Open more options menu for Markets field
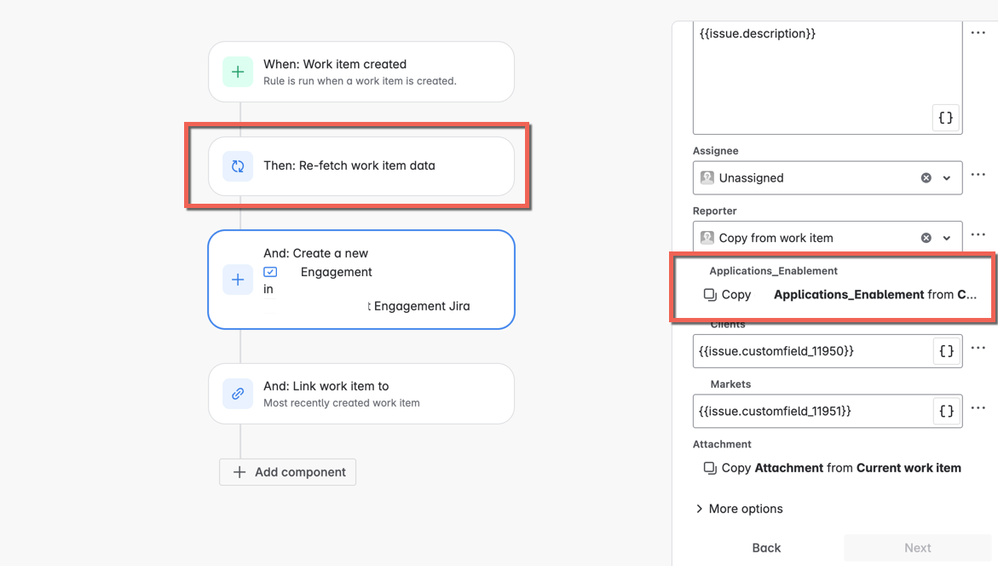Image resolution: width=998 pixels, height=566 pixels. [x=978, y=407]
